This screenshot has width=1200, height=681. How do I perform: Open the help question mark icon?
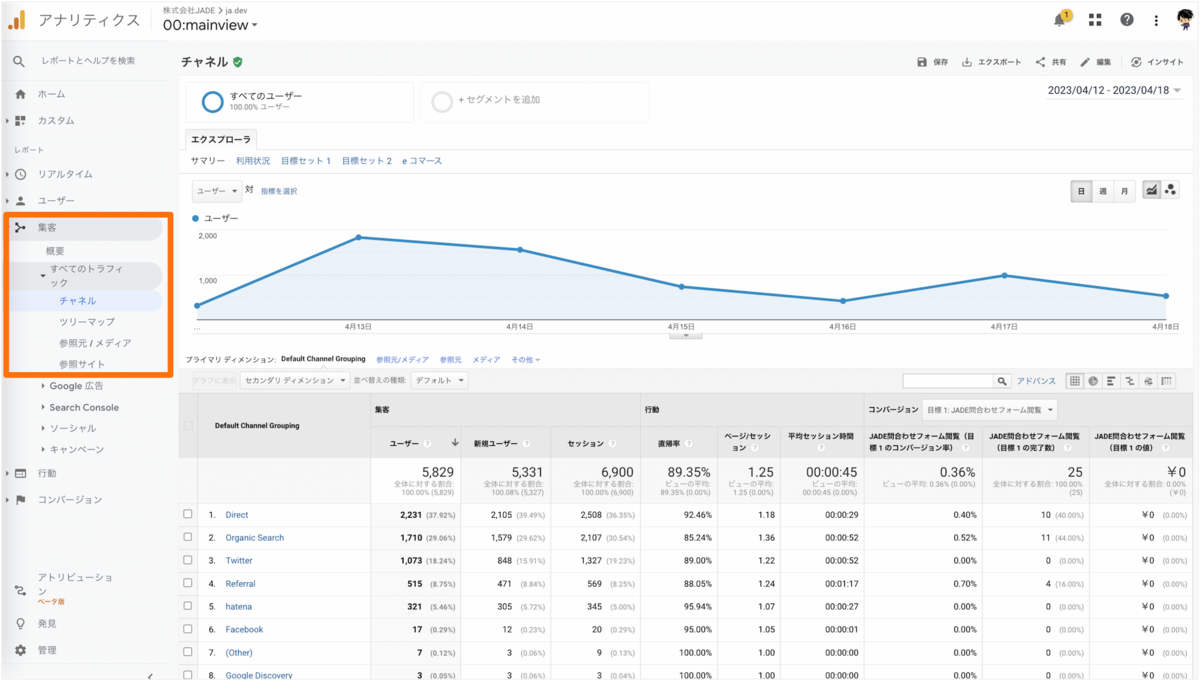point(1127,20)
